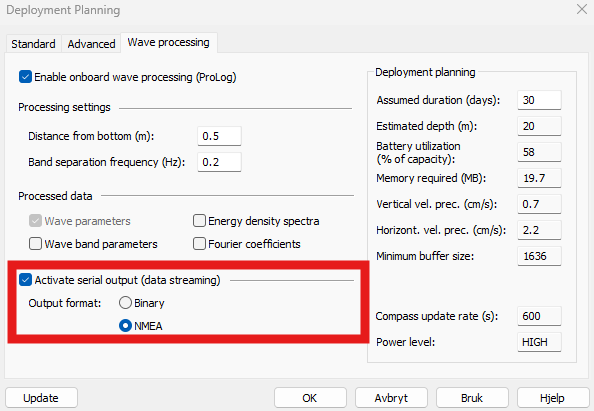Open the Advanced tab

click(x=91, y=44)
